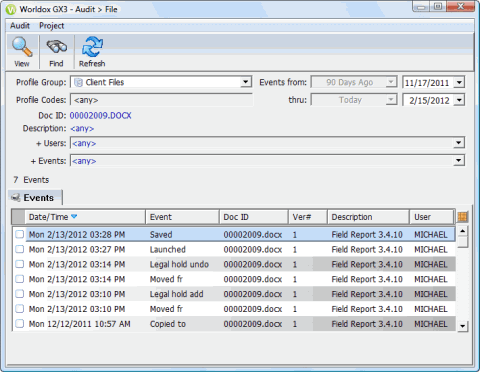The width and height of the screenshot is (480, 372).
Task: Open the 11/17/2011 date picker arrow
Action: [x=460, y=82]
